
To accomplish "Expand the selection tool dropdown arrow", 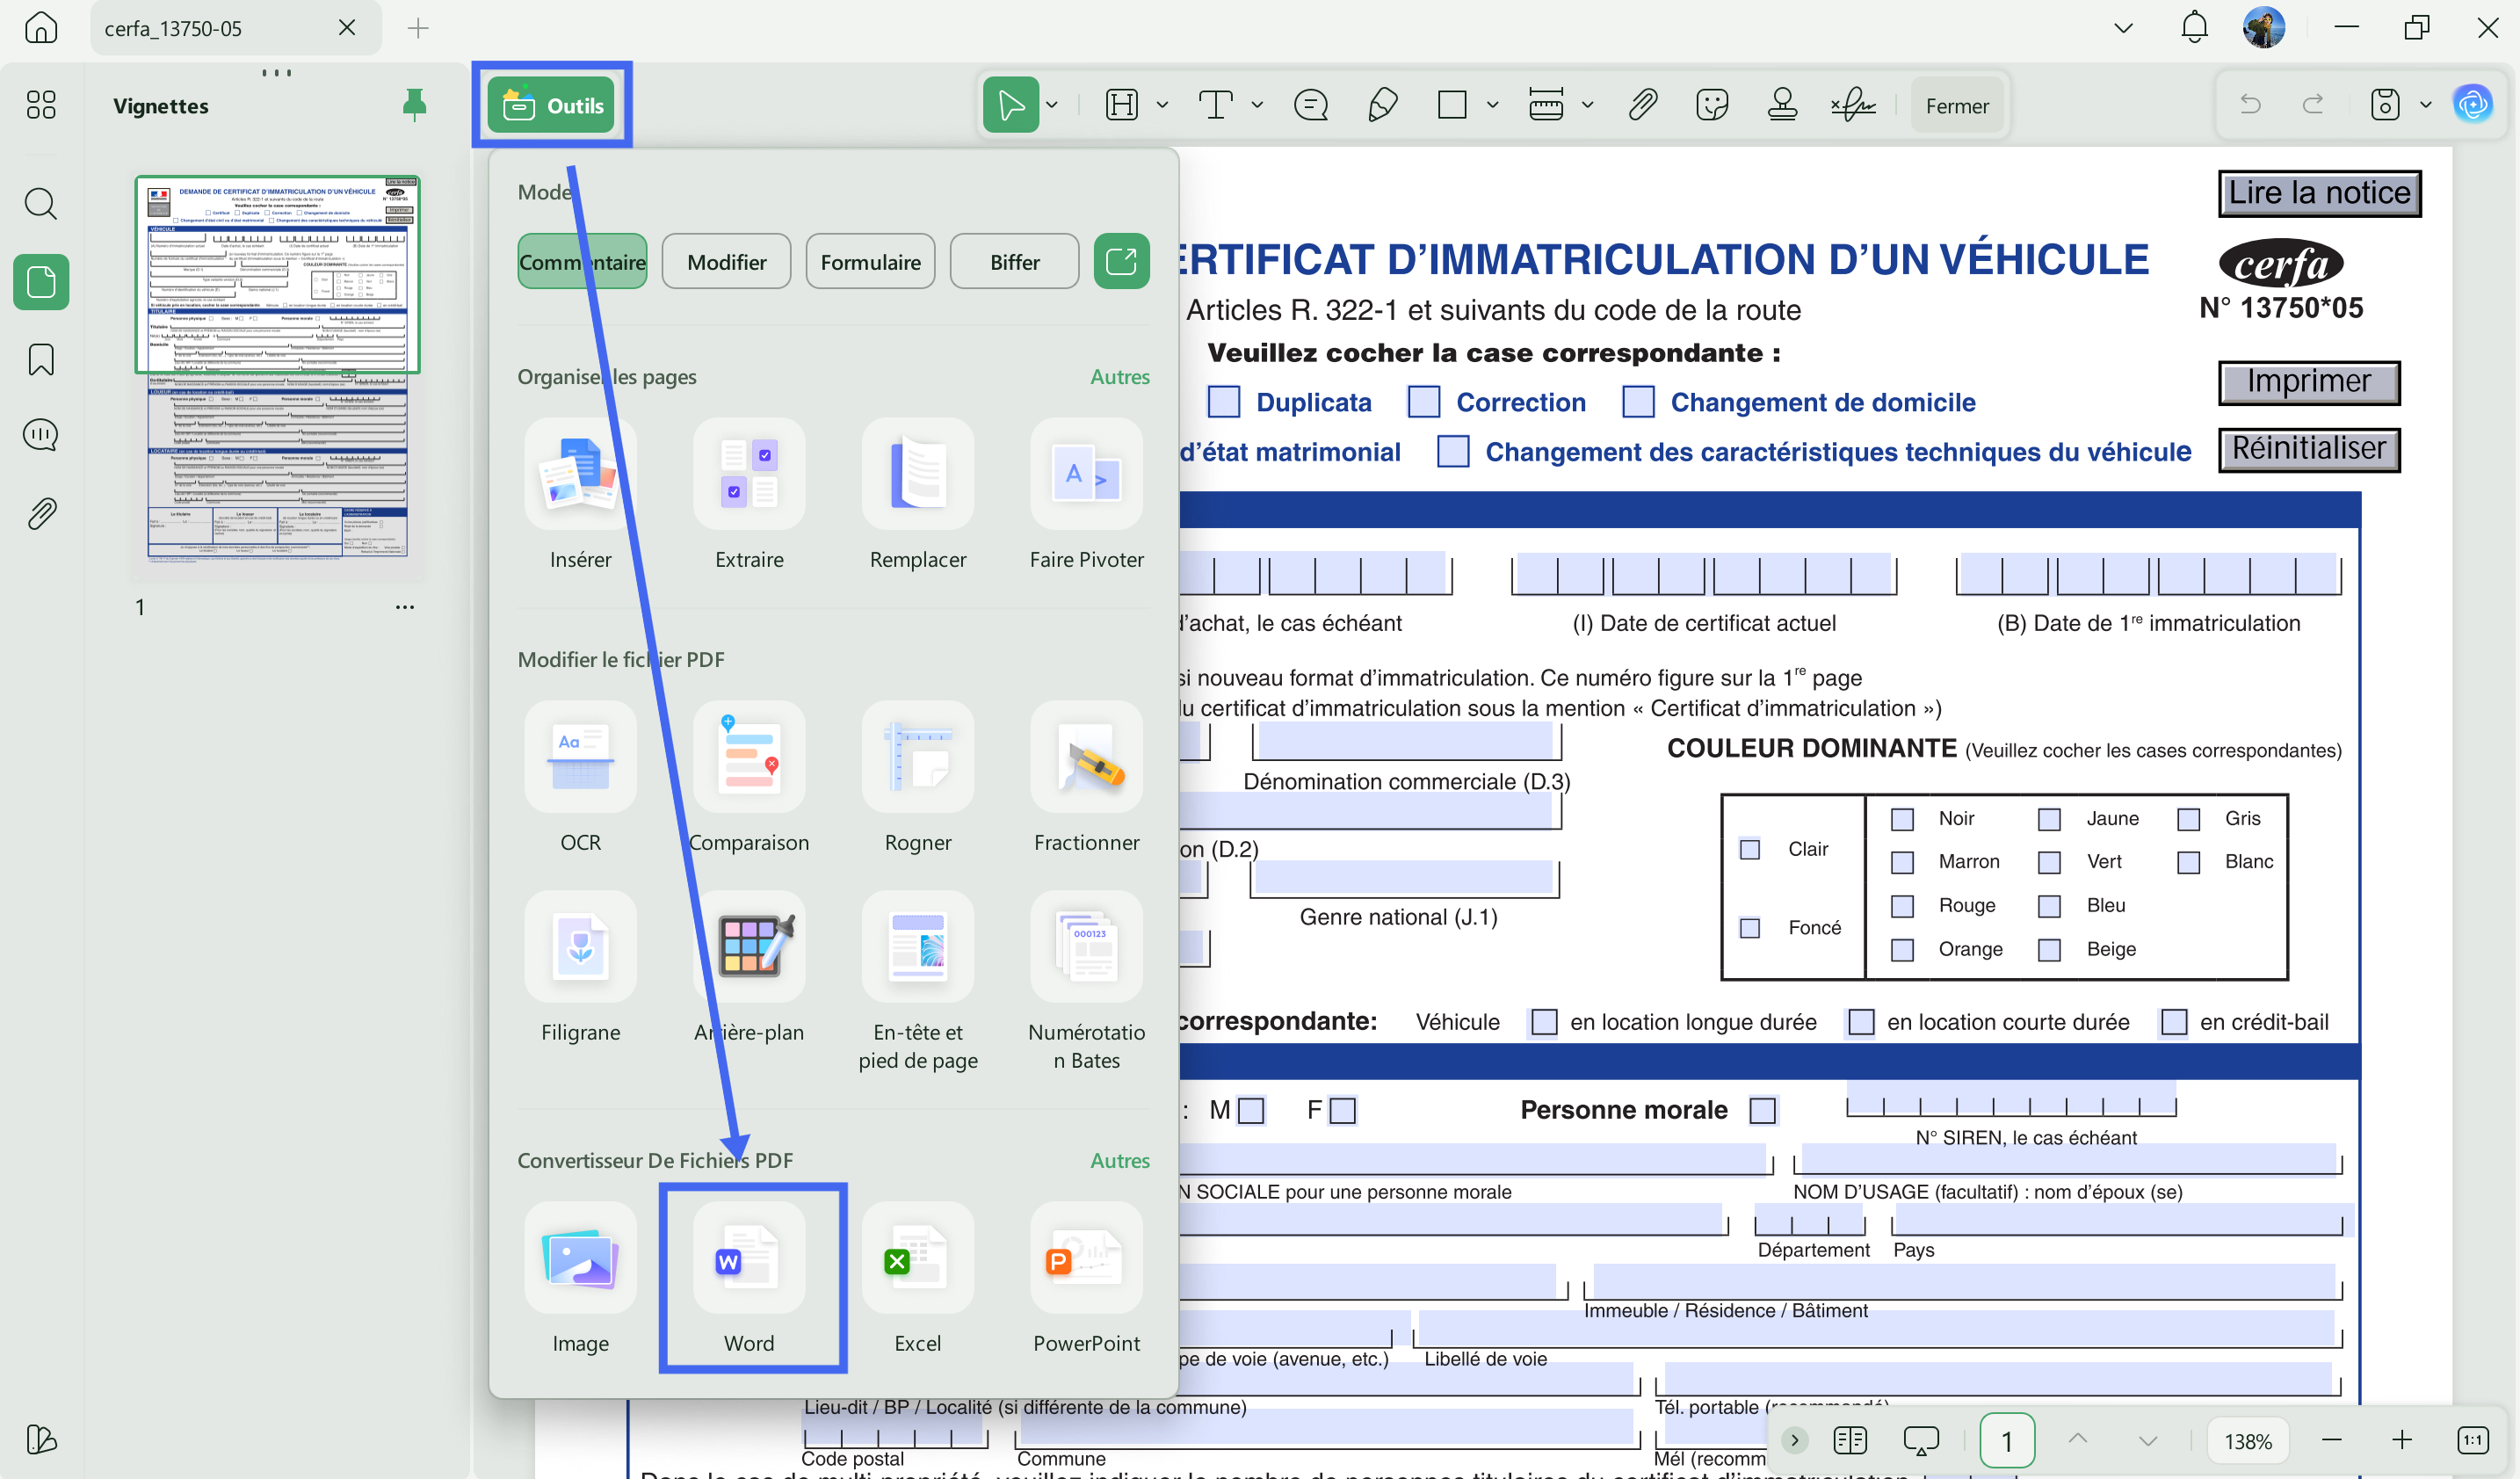I will click(x=1052, y=105).
